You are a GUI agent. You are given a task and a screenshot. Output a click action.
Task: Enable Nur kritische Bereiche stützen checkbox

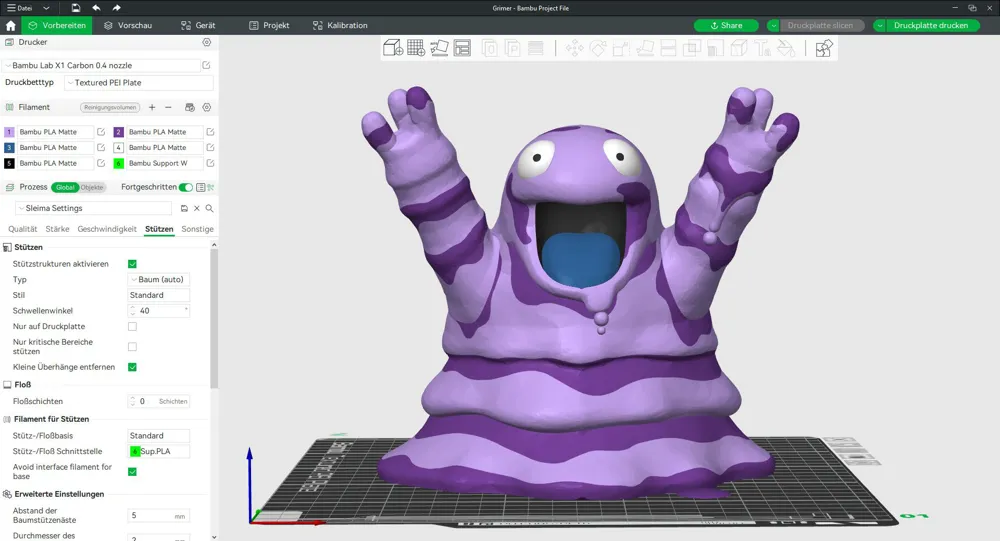click(x=132, y=346)
